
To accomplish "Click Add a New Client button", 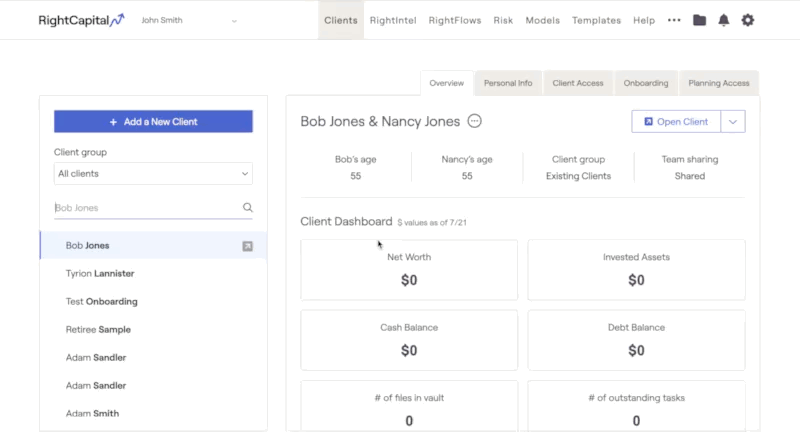I will coord(153,121).
